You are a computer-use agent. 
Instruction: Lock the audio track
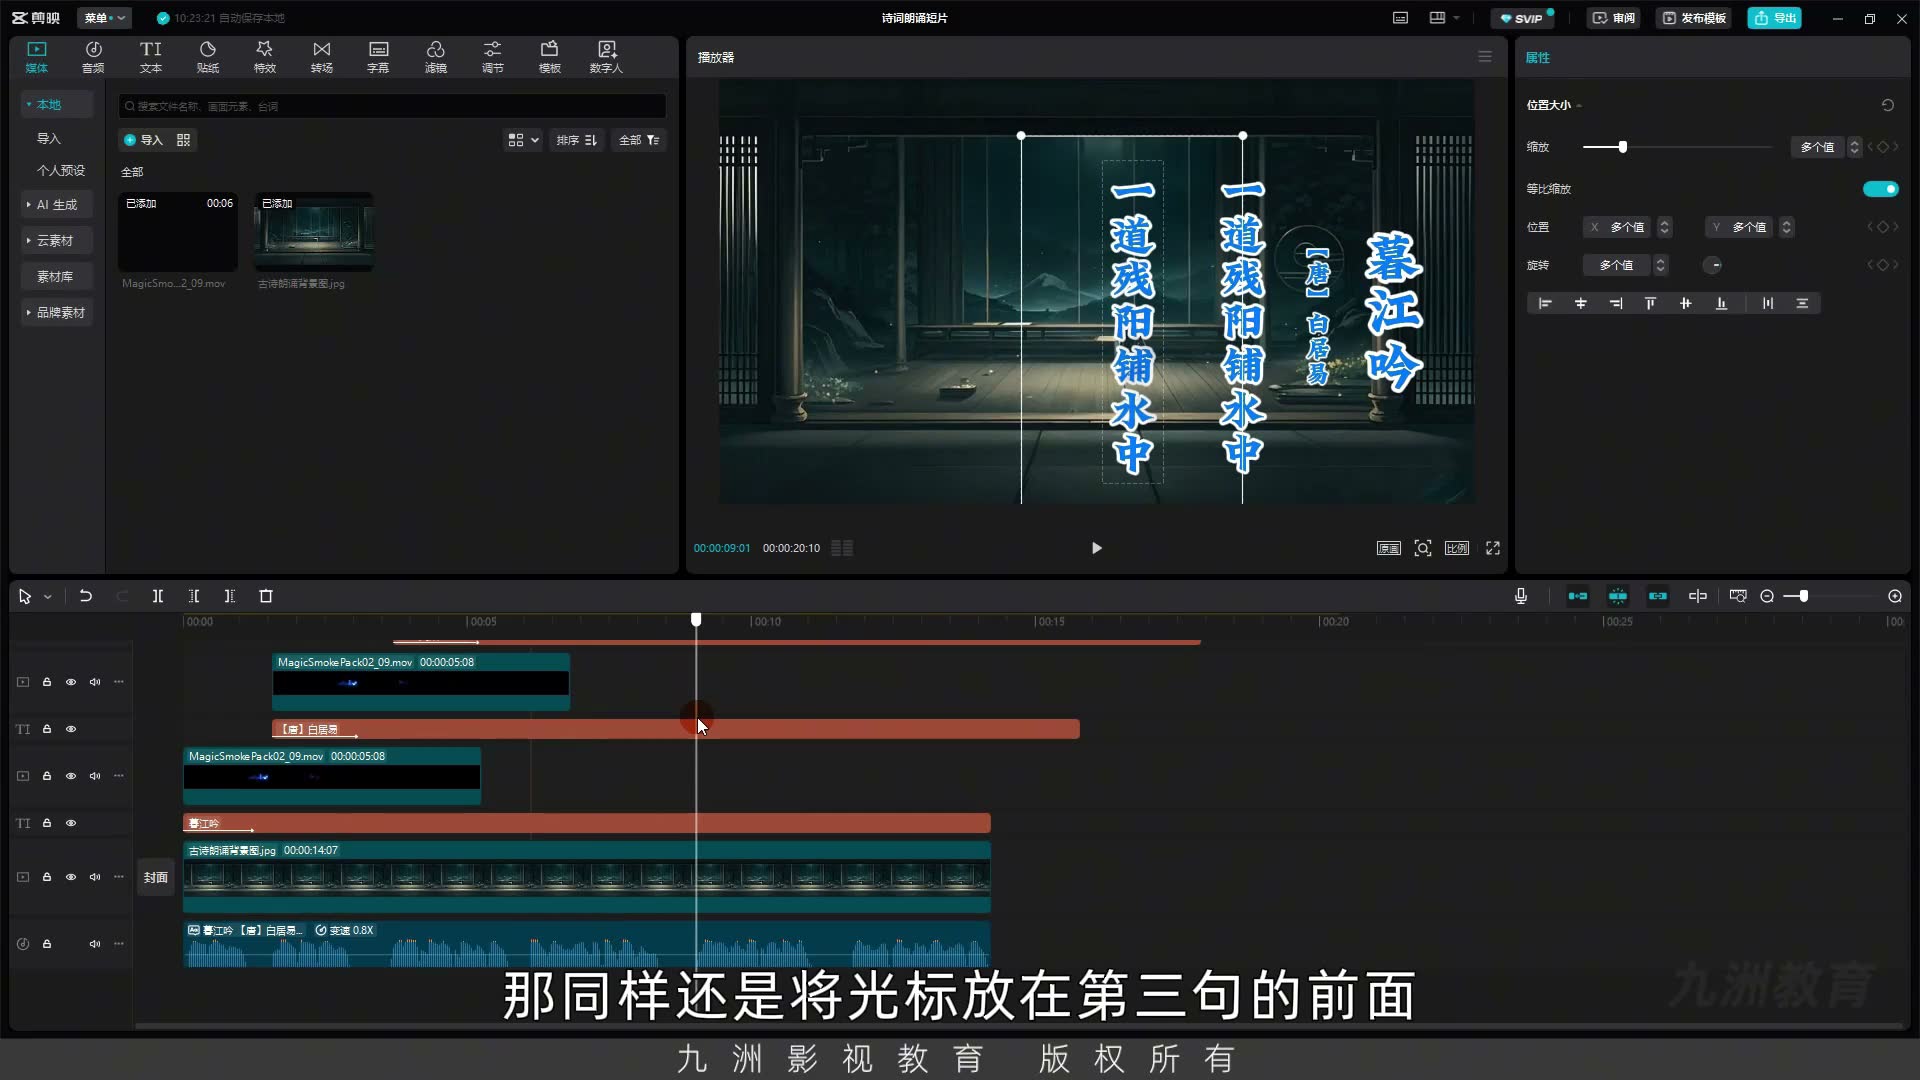tap(47, 944)
